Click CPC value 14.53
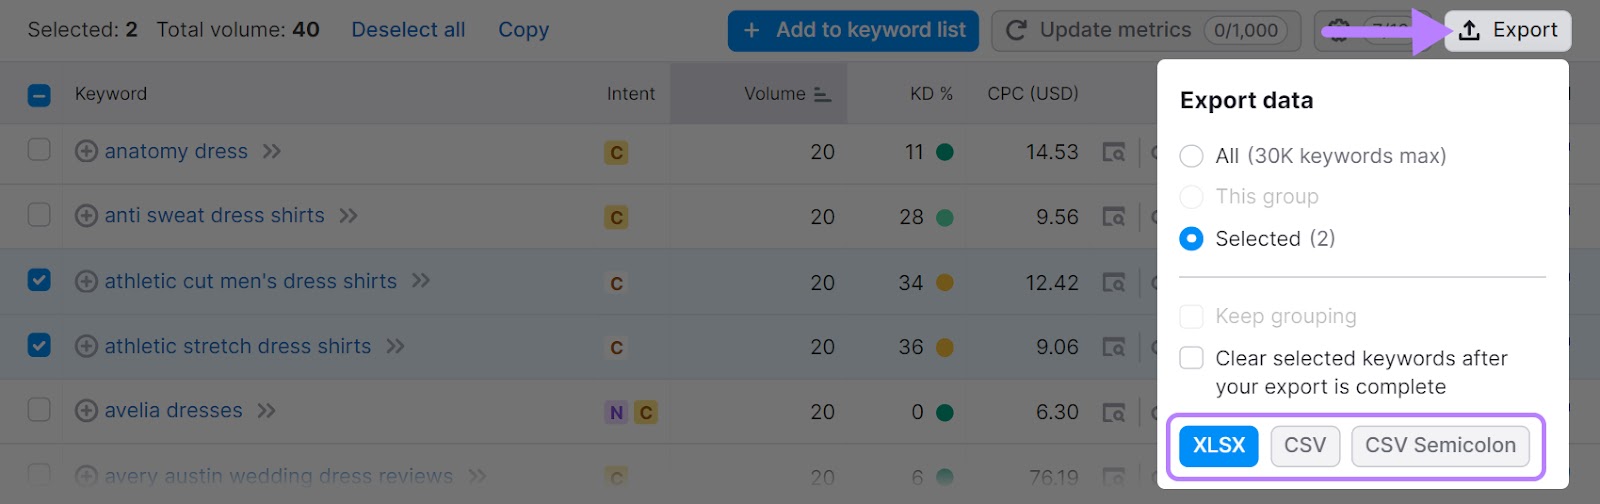Viewport: 1600px width, 504px height. pyautogui.click(x=1052, y=152)
